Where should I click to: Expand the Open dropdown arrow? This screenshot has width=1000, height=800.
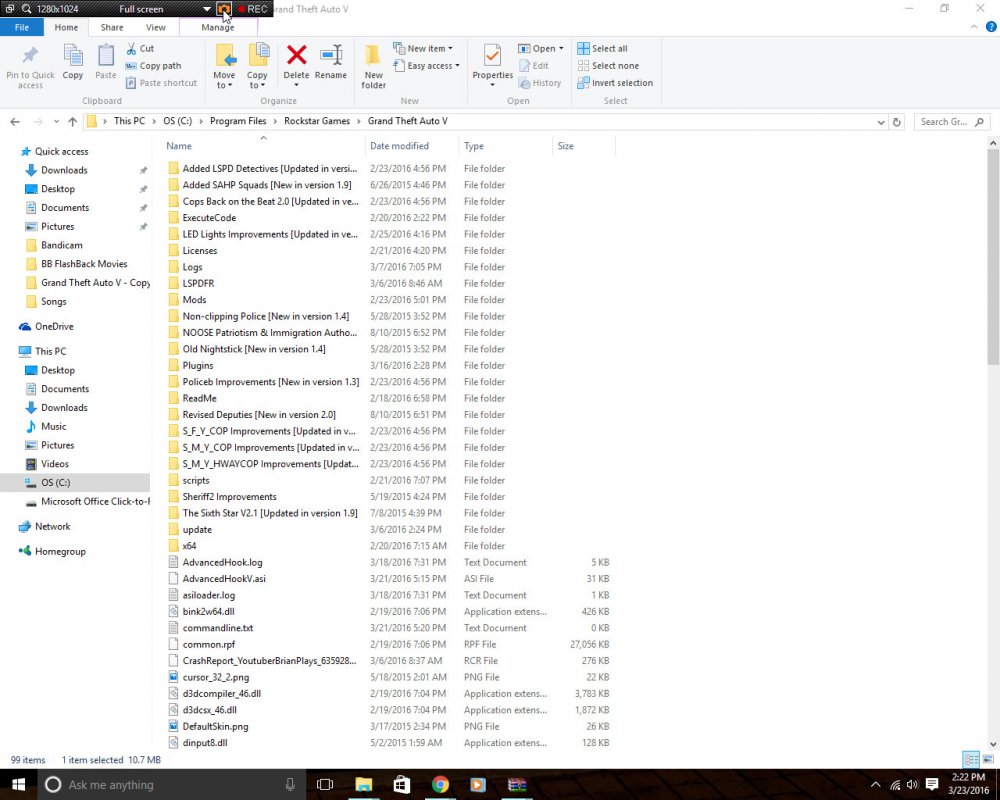pyautogui.click(x=561, y=48)
